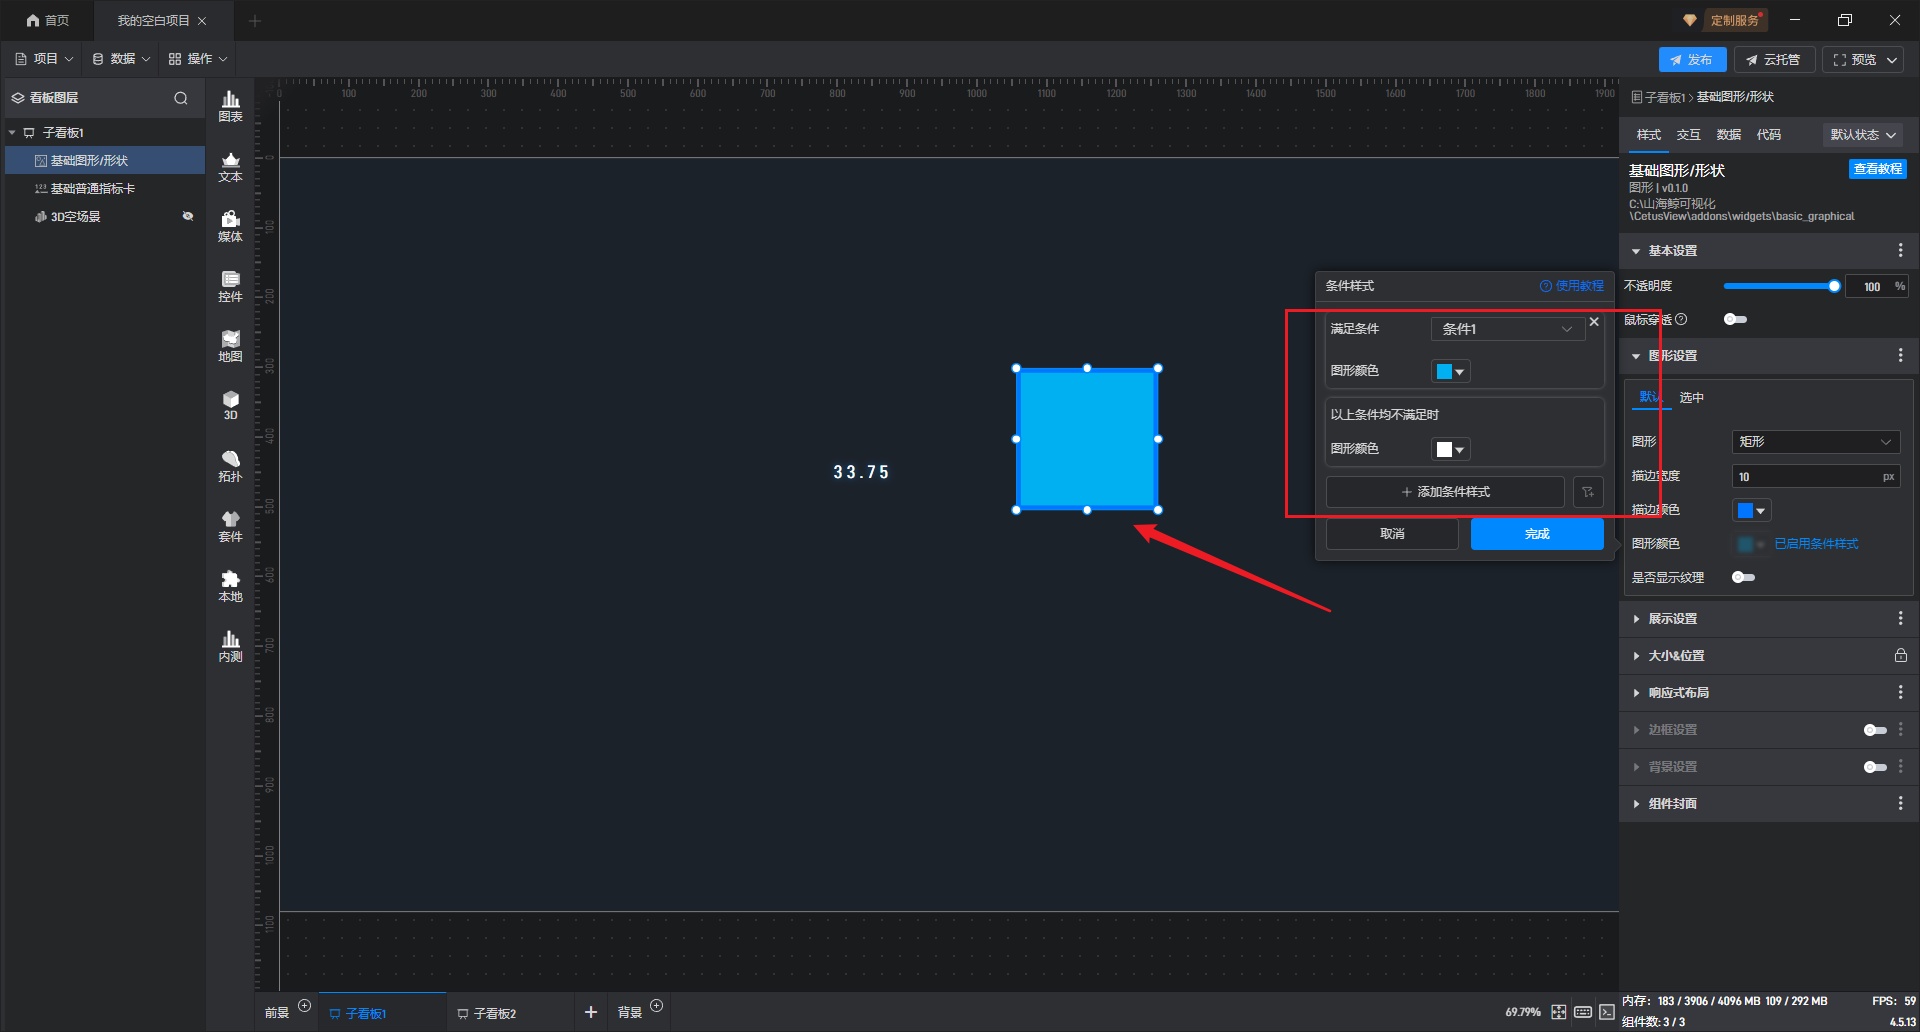1920x1032 pixels.
Task: Click the 描边宽度 input field
Action: [x=1807, y=477]
